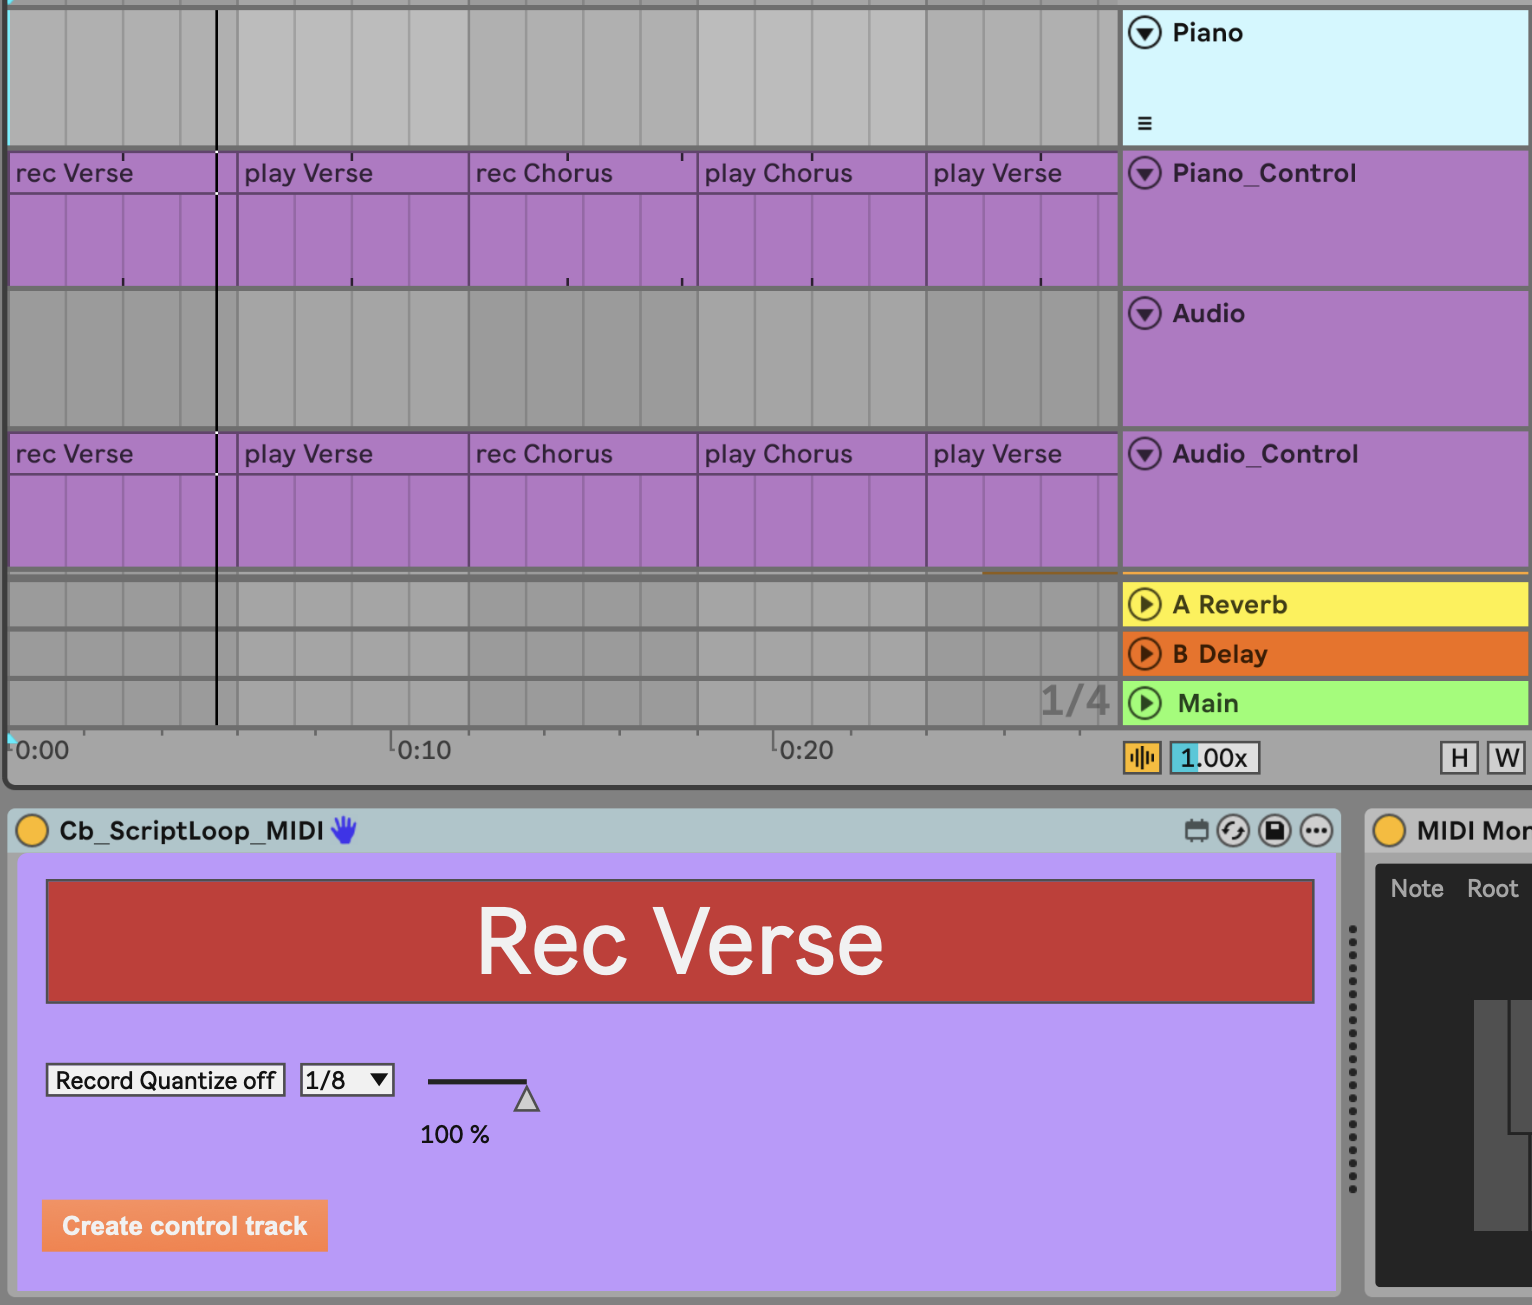
Task: Click the A Reverb return track play icon
Action: pos(1145,604)
